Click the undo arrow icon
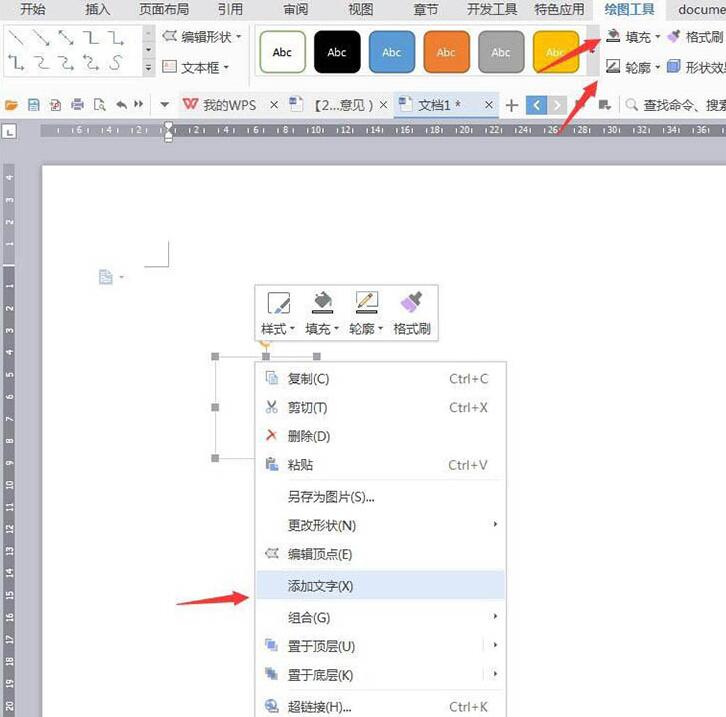 click(122, 105)
